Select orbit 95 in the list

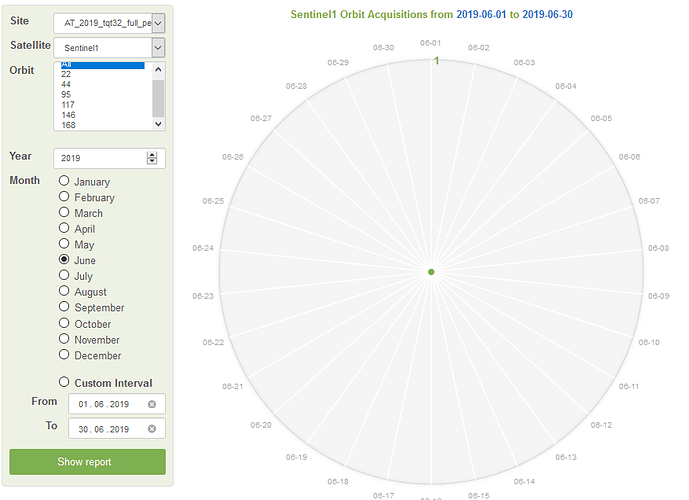(x=66, y=94)
